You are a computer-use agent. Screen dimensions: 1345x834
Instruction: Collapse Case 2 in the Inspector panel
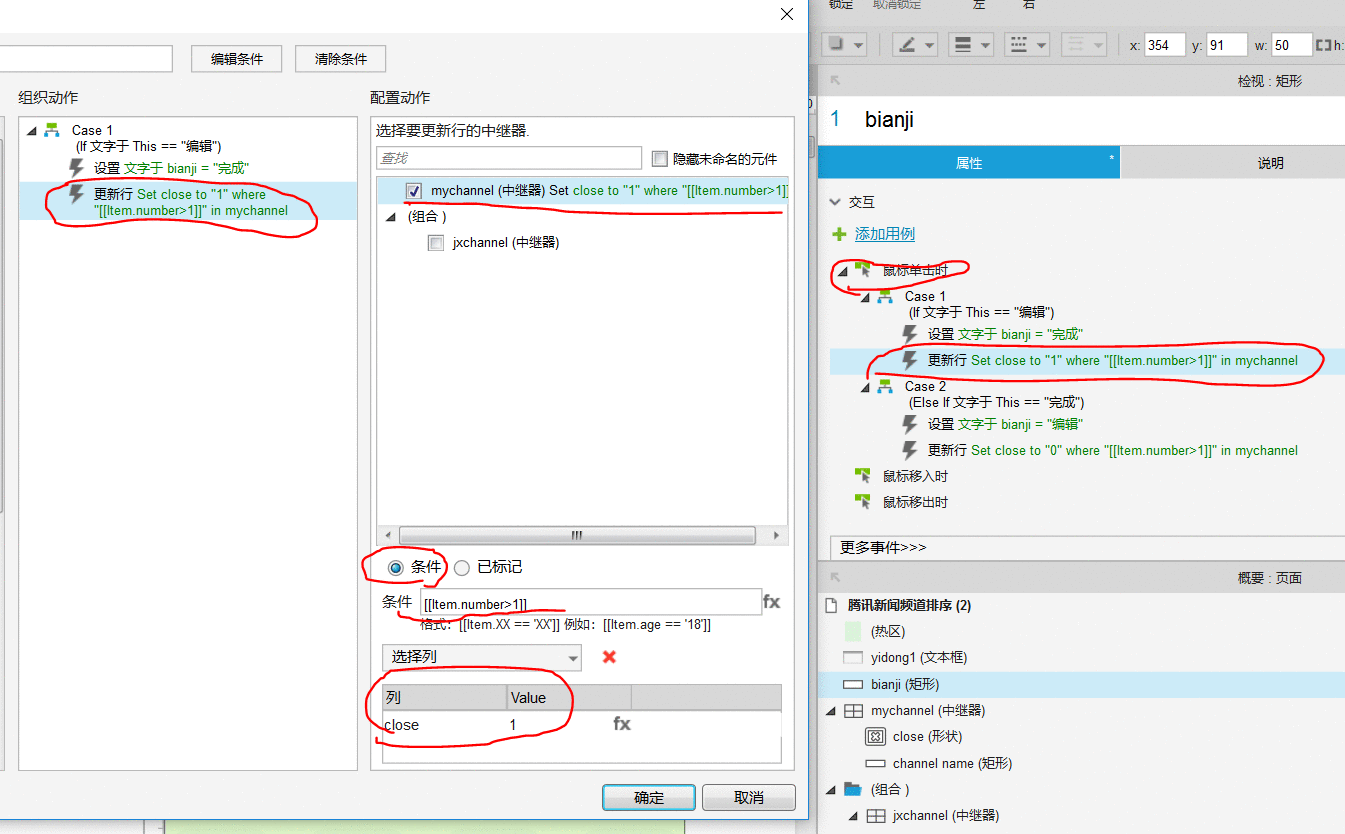pos(866,387)
